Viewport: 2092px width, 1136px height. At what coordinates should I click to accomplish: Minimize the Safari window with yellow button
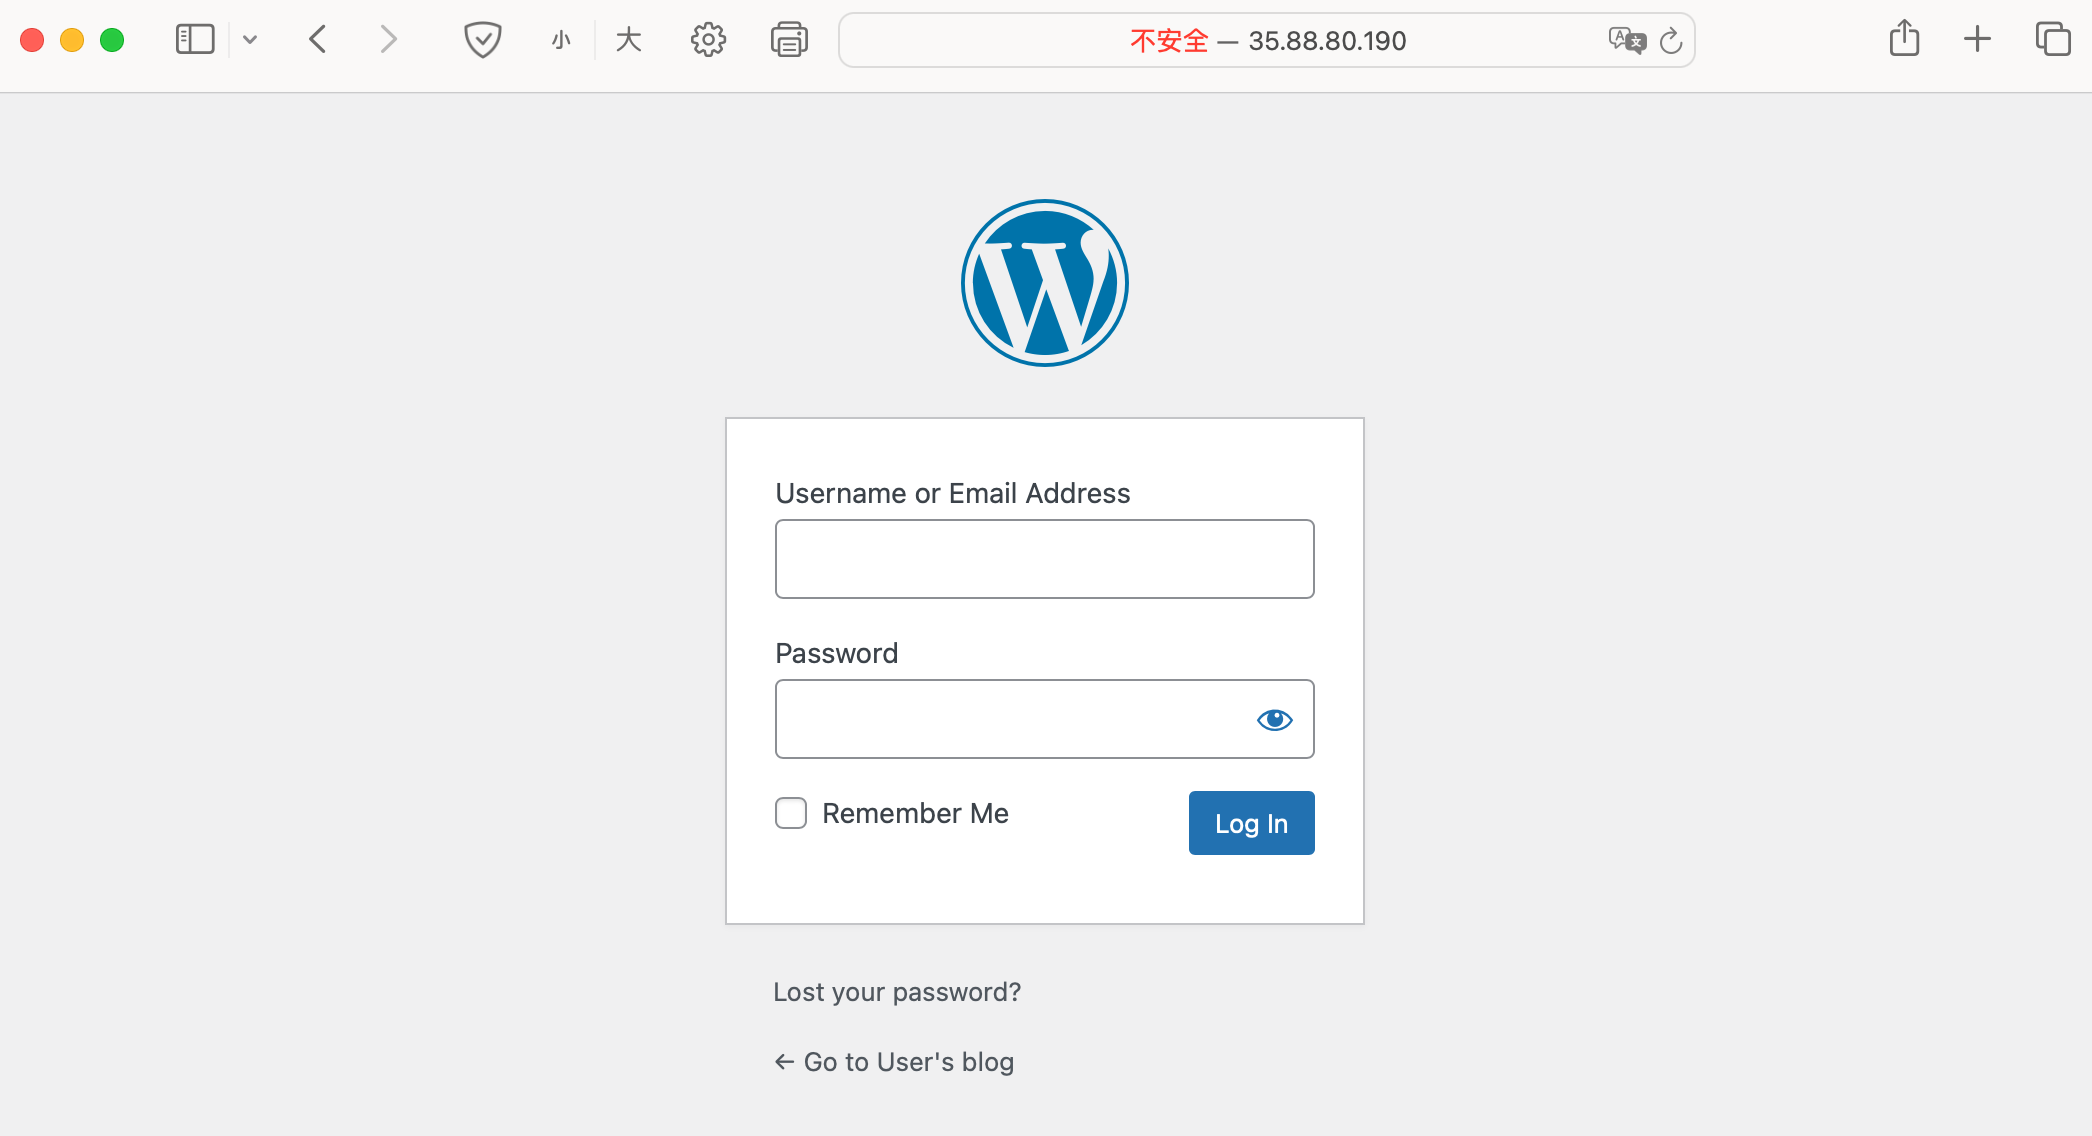pyautogui.click(x=72, y=40)
